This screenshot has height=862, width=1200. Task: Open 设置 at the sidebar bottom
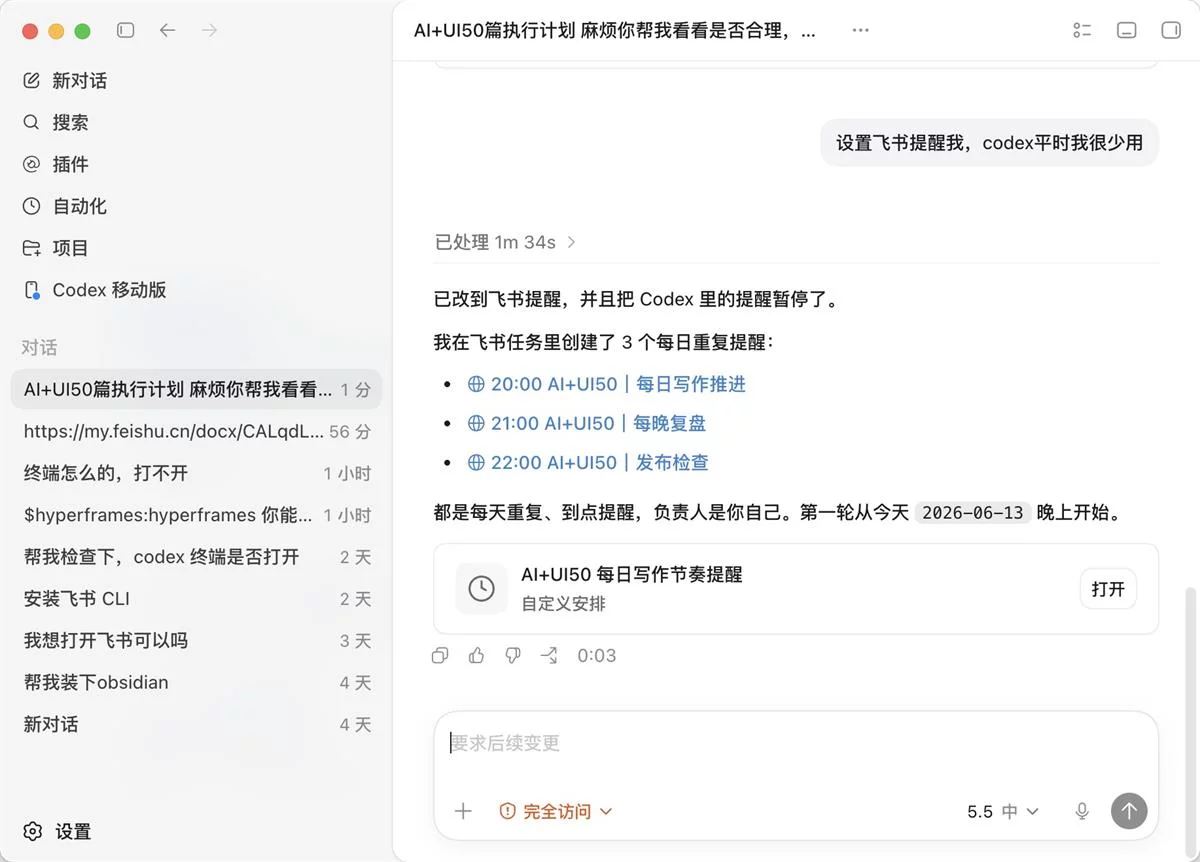pos(196,832)
